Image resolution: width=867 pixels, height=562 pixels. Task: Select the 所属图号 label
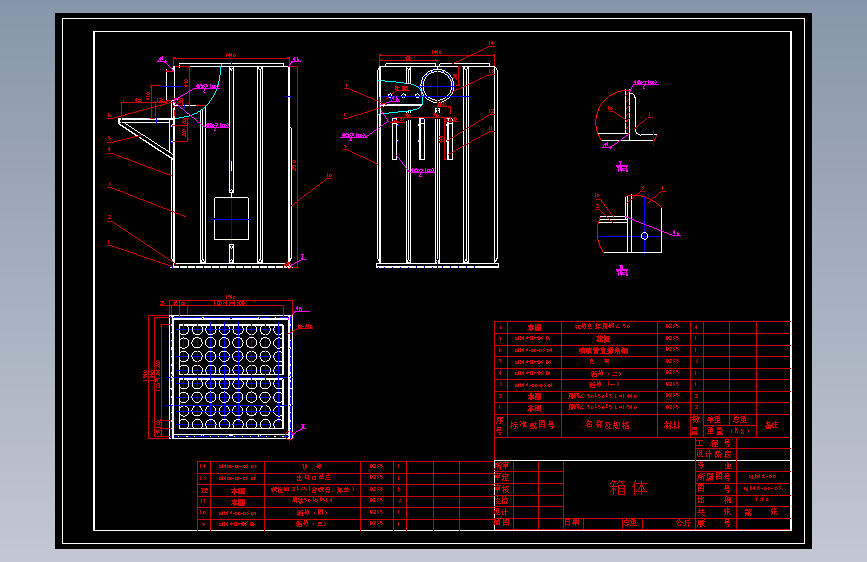point(714,477)
